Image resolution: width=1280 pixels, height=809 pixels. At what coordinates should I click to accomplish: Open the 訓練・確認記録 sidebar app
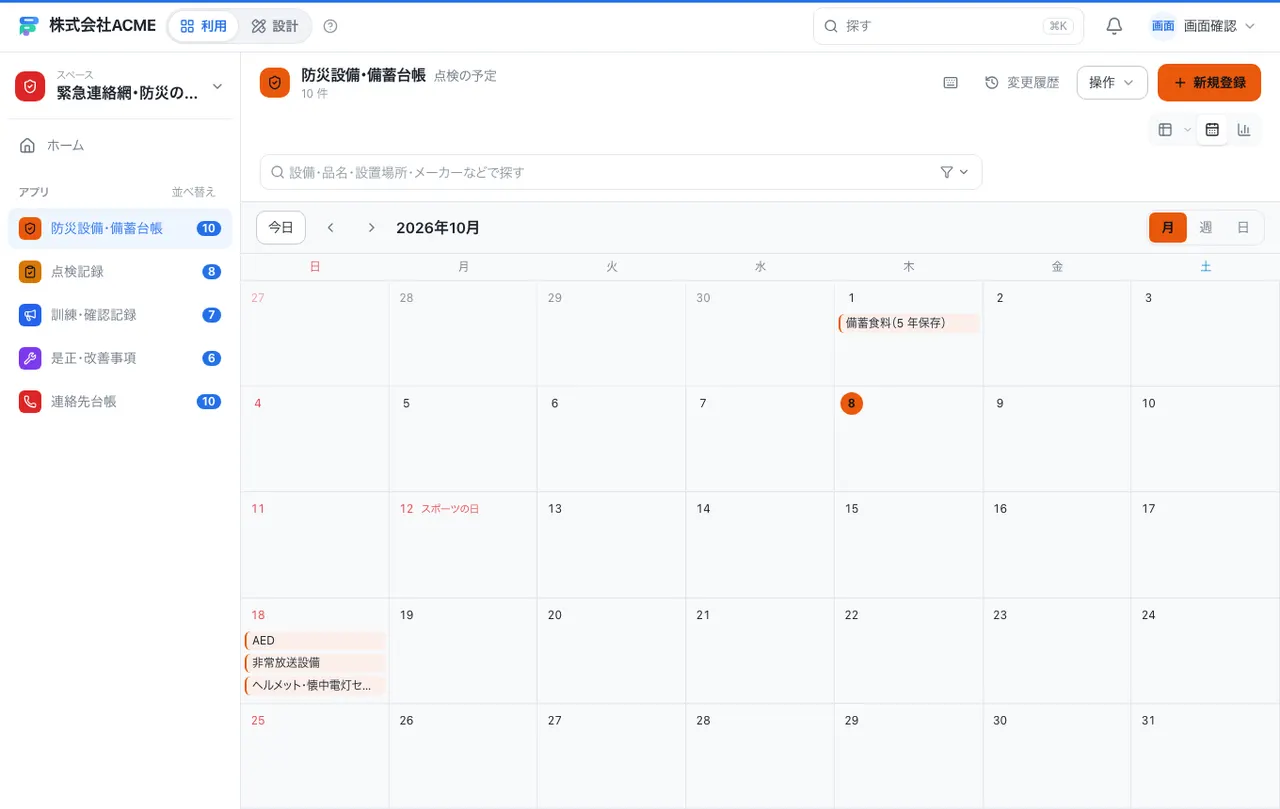coord(120,315)
